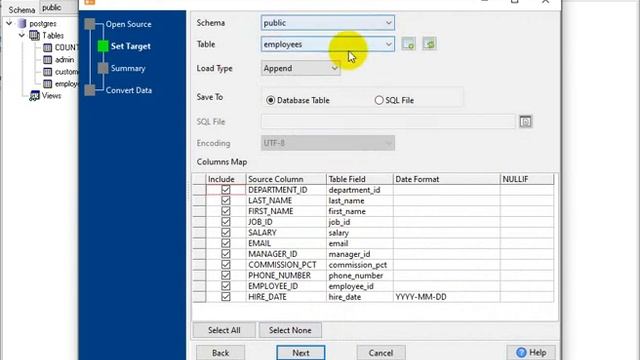This screenshot has width=640, height=360.
Task: Select the SQL File radio option
Action: pos(379,100)
